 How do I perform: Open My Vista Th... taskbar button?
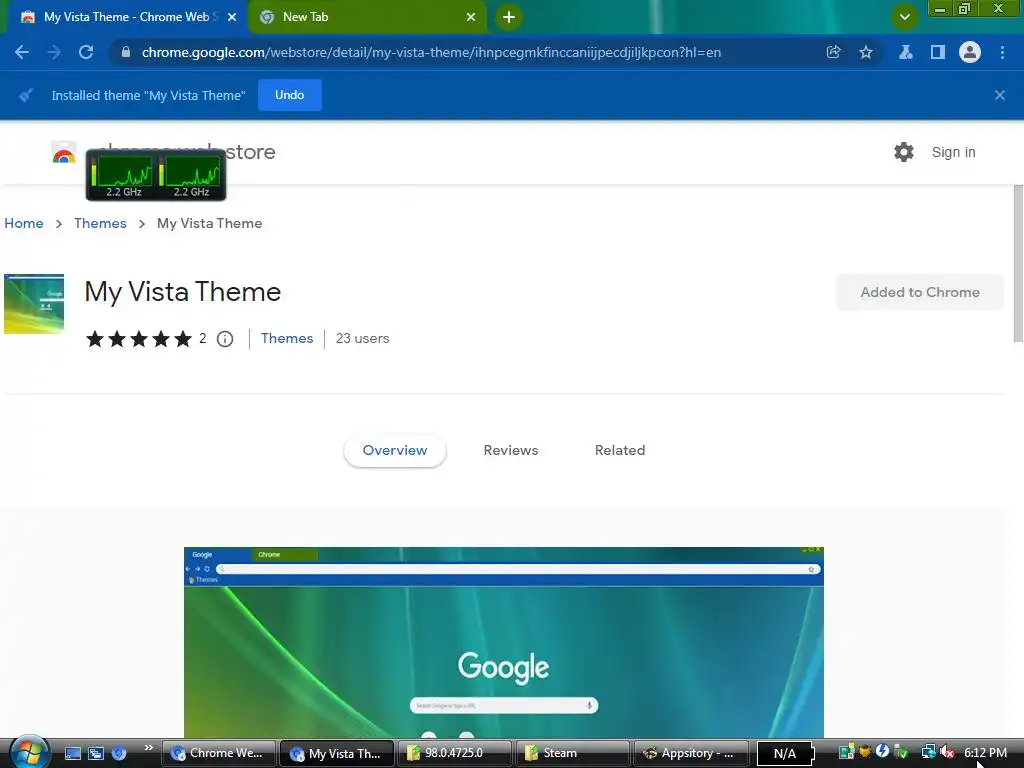click(x=337, y=754)
